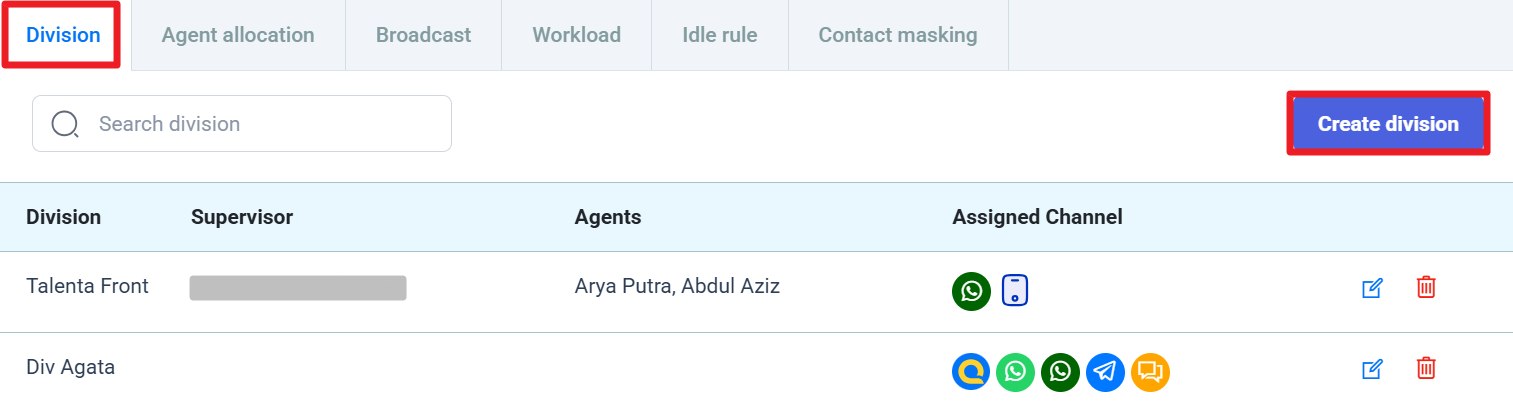The height and width of the screenshot is (404, 1513).
Task: Open the Broadcast tab
Action: click(x=423, y=35)
